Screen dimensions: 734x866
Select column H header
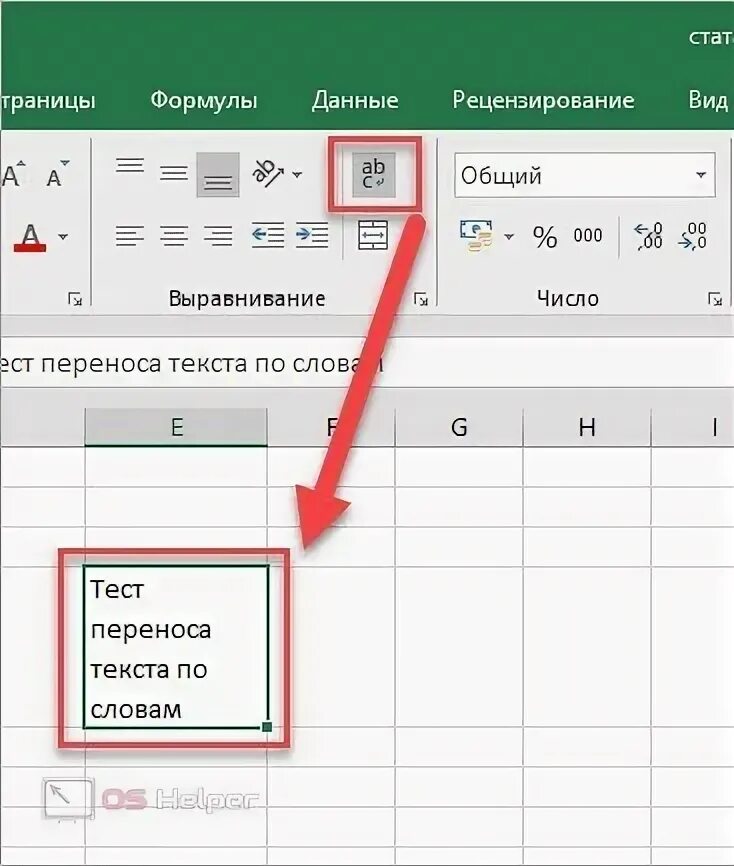587,427
